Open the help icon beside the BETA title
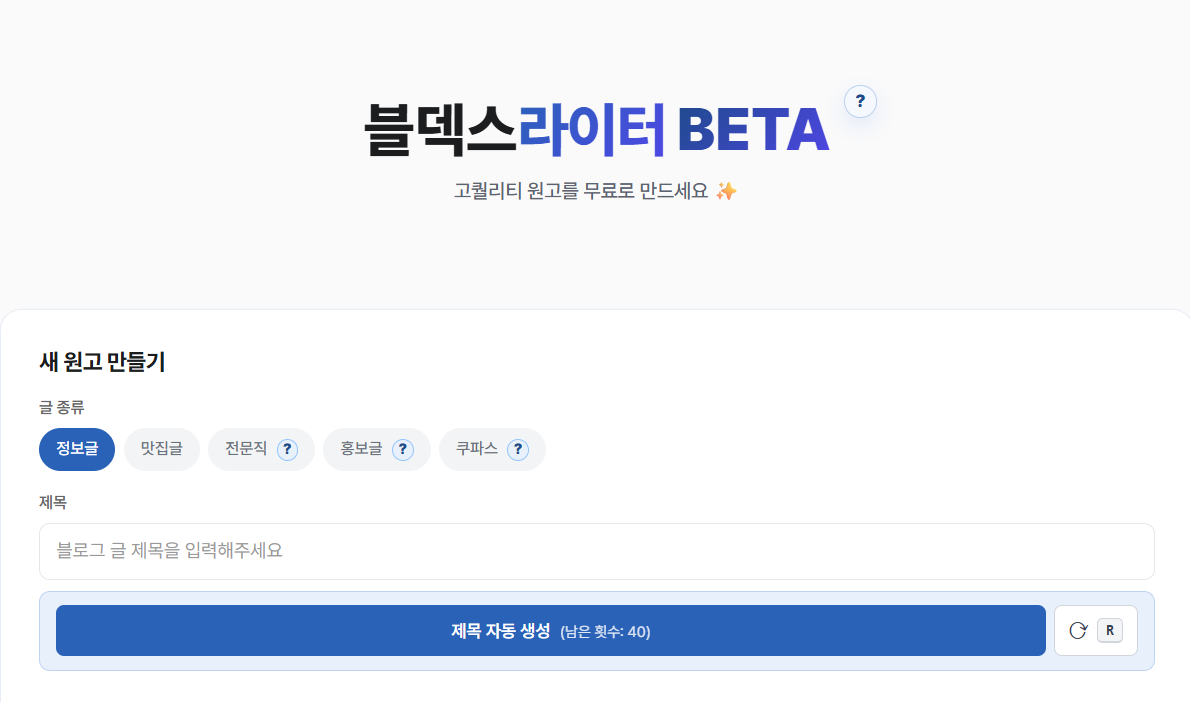The height and width of the screenshot is (702, 1190). click(x=860, y=101)
